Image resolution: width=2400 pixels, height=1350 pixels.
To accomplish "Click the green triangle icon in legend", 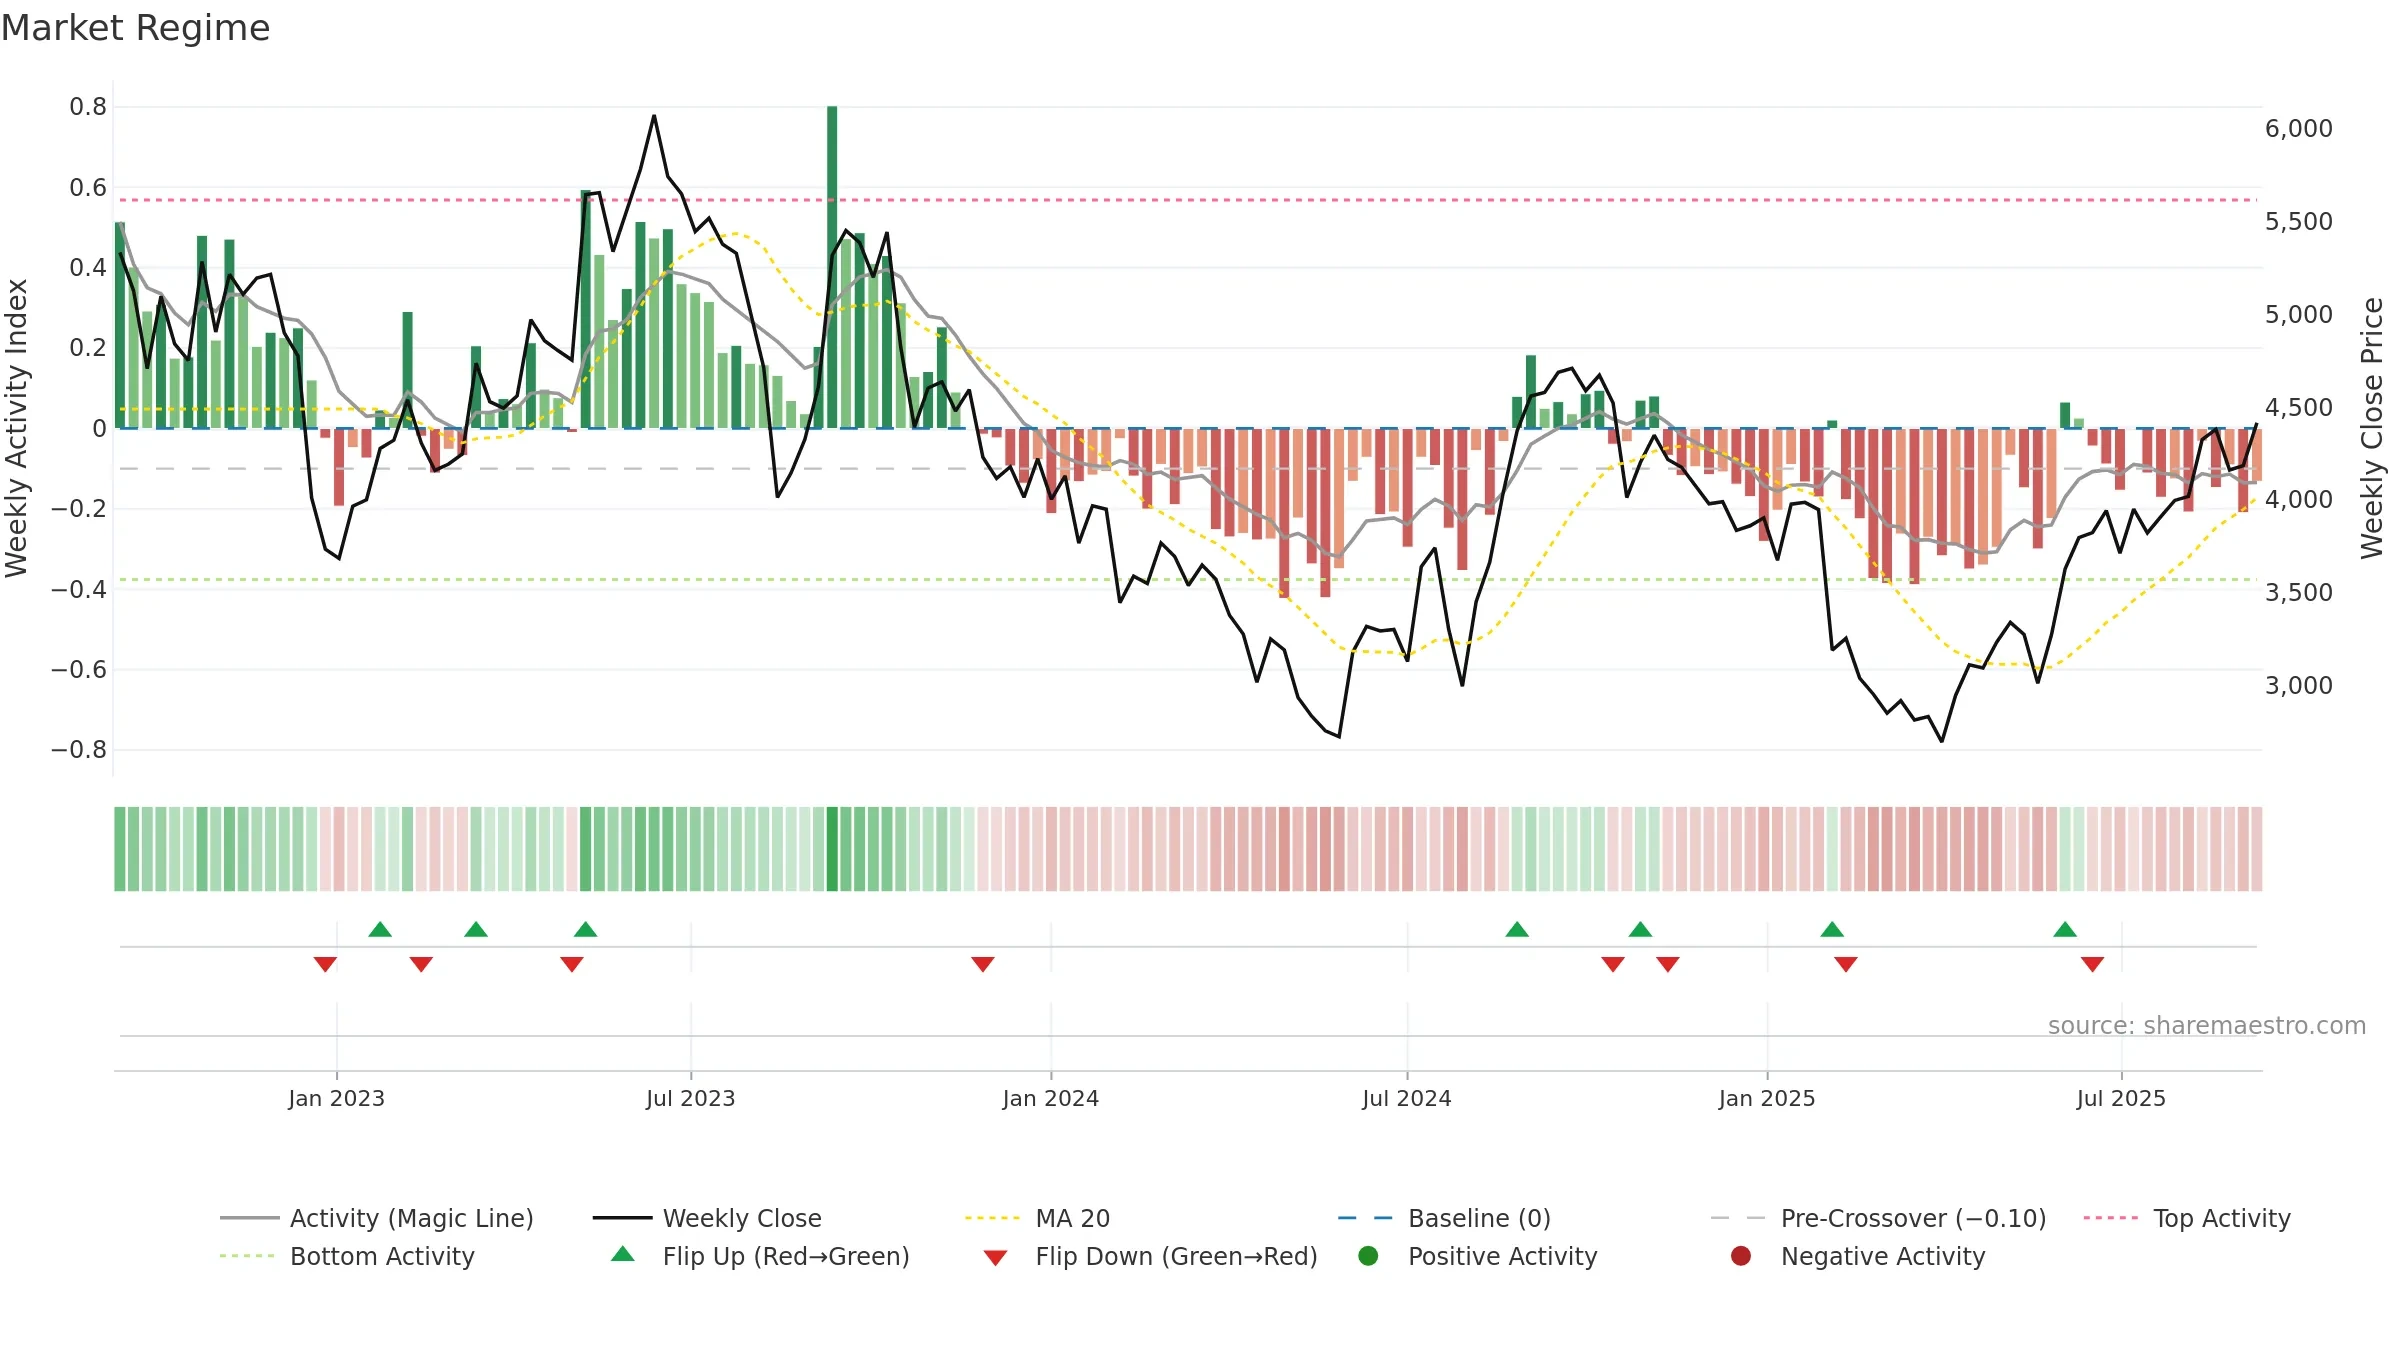I will tap(623, 1254).
